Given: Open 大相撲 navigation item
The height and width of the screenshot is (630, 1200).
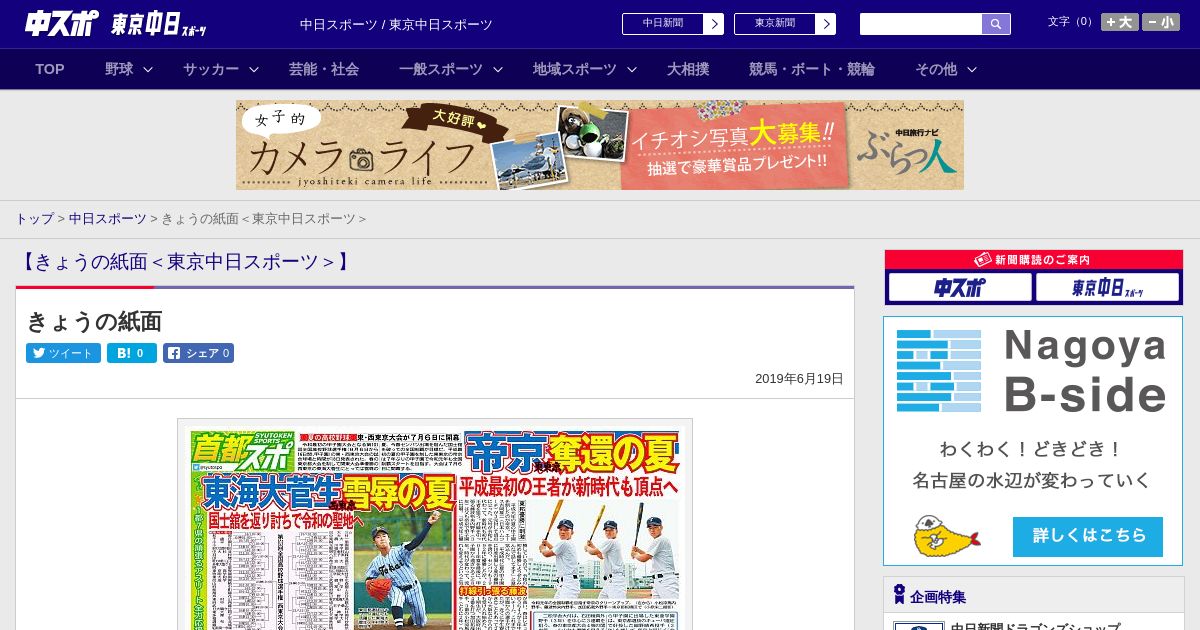Looking at the screenshot, I should click(x=688, y=69).
